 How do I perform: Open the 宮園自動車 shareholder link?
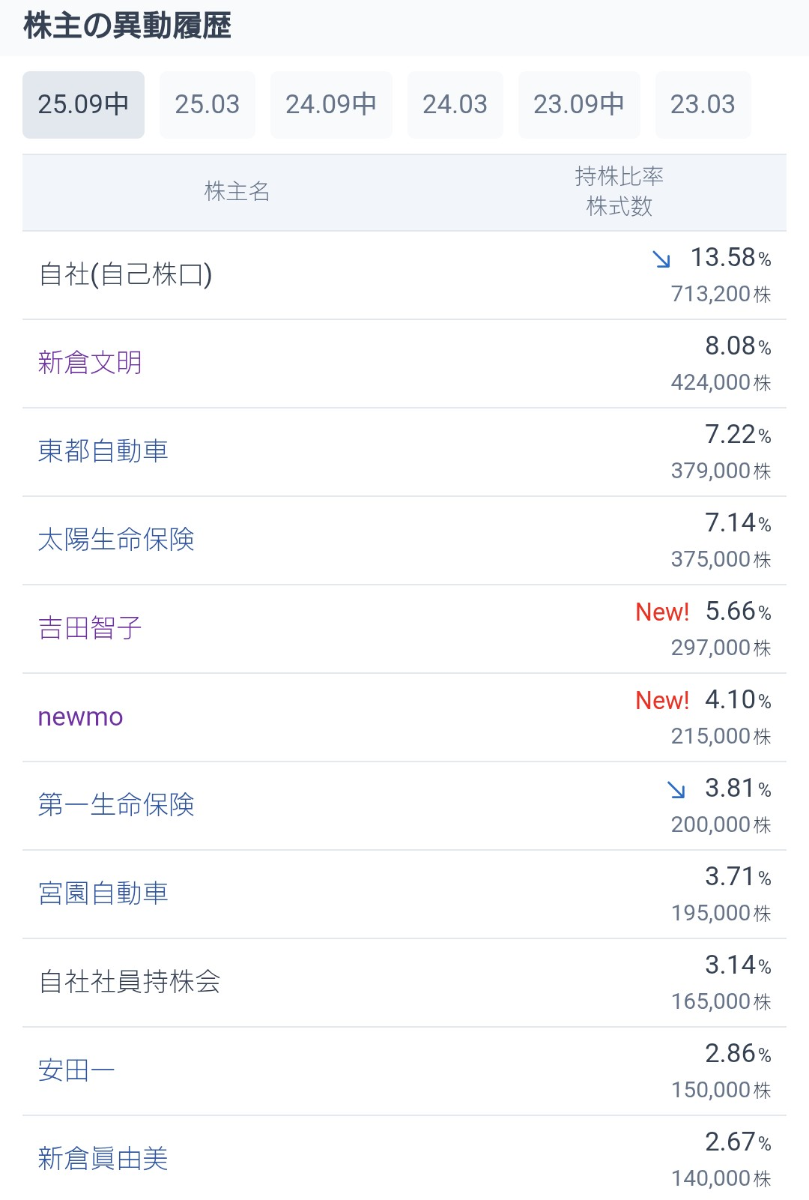point(103,893)
